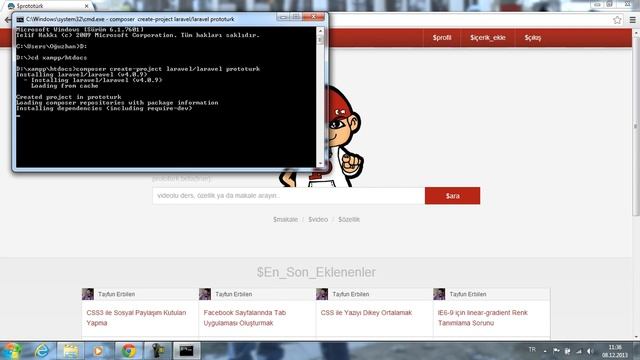Click the browser back arrow
This screenshot has height=360, width=640.
8,20
